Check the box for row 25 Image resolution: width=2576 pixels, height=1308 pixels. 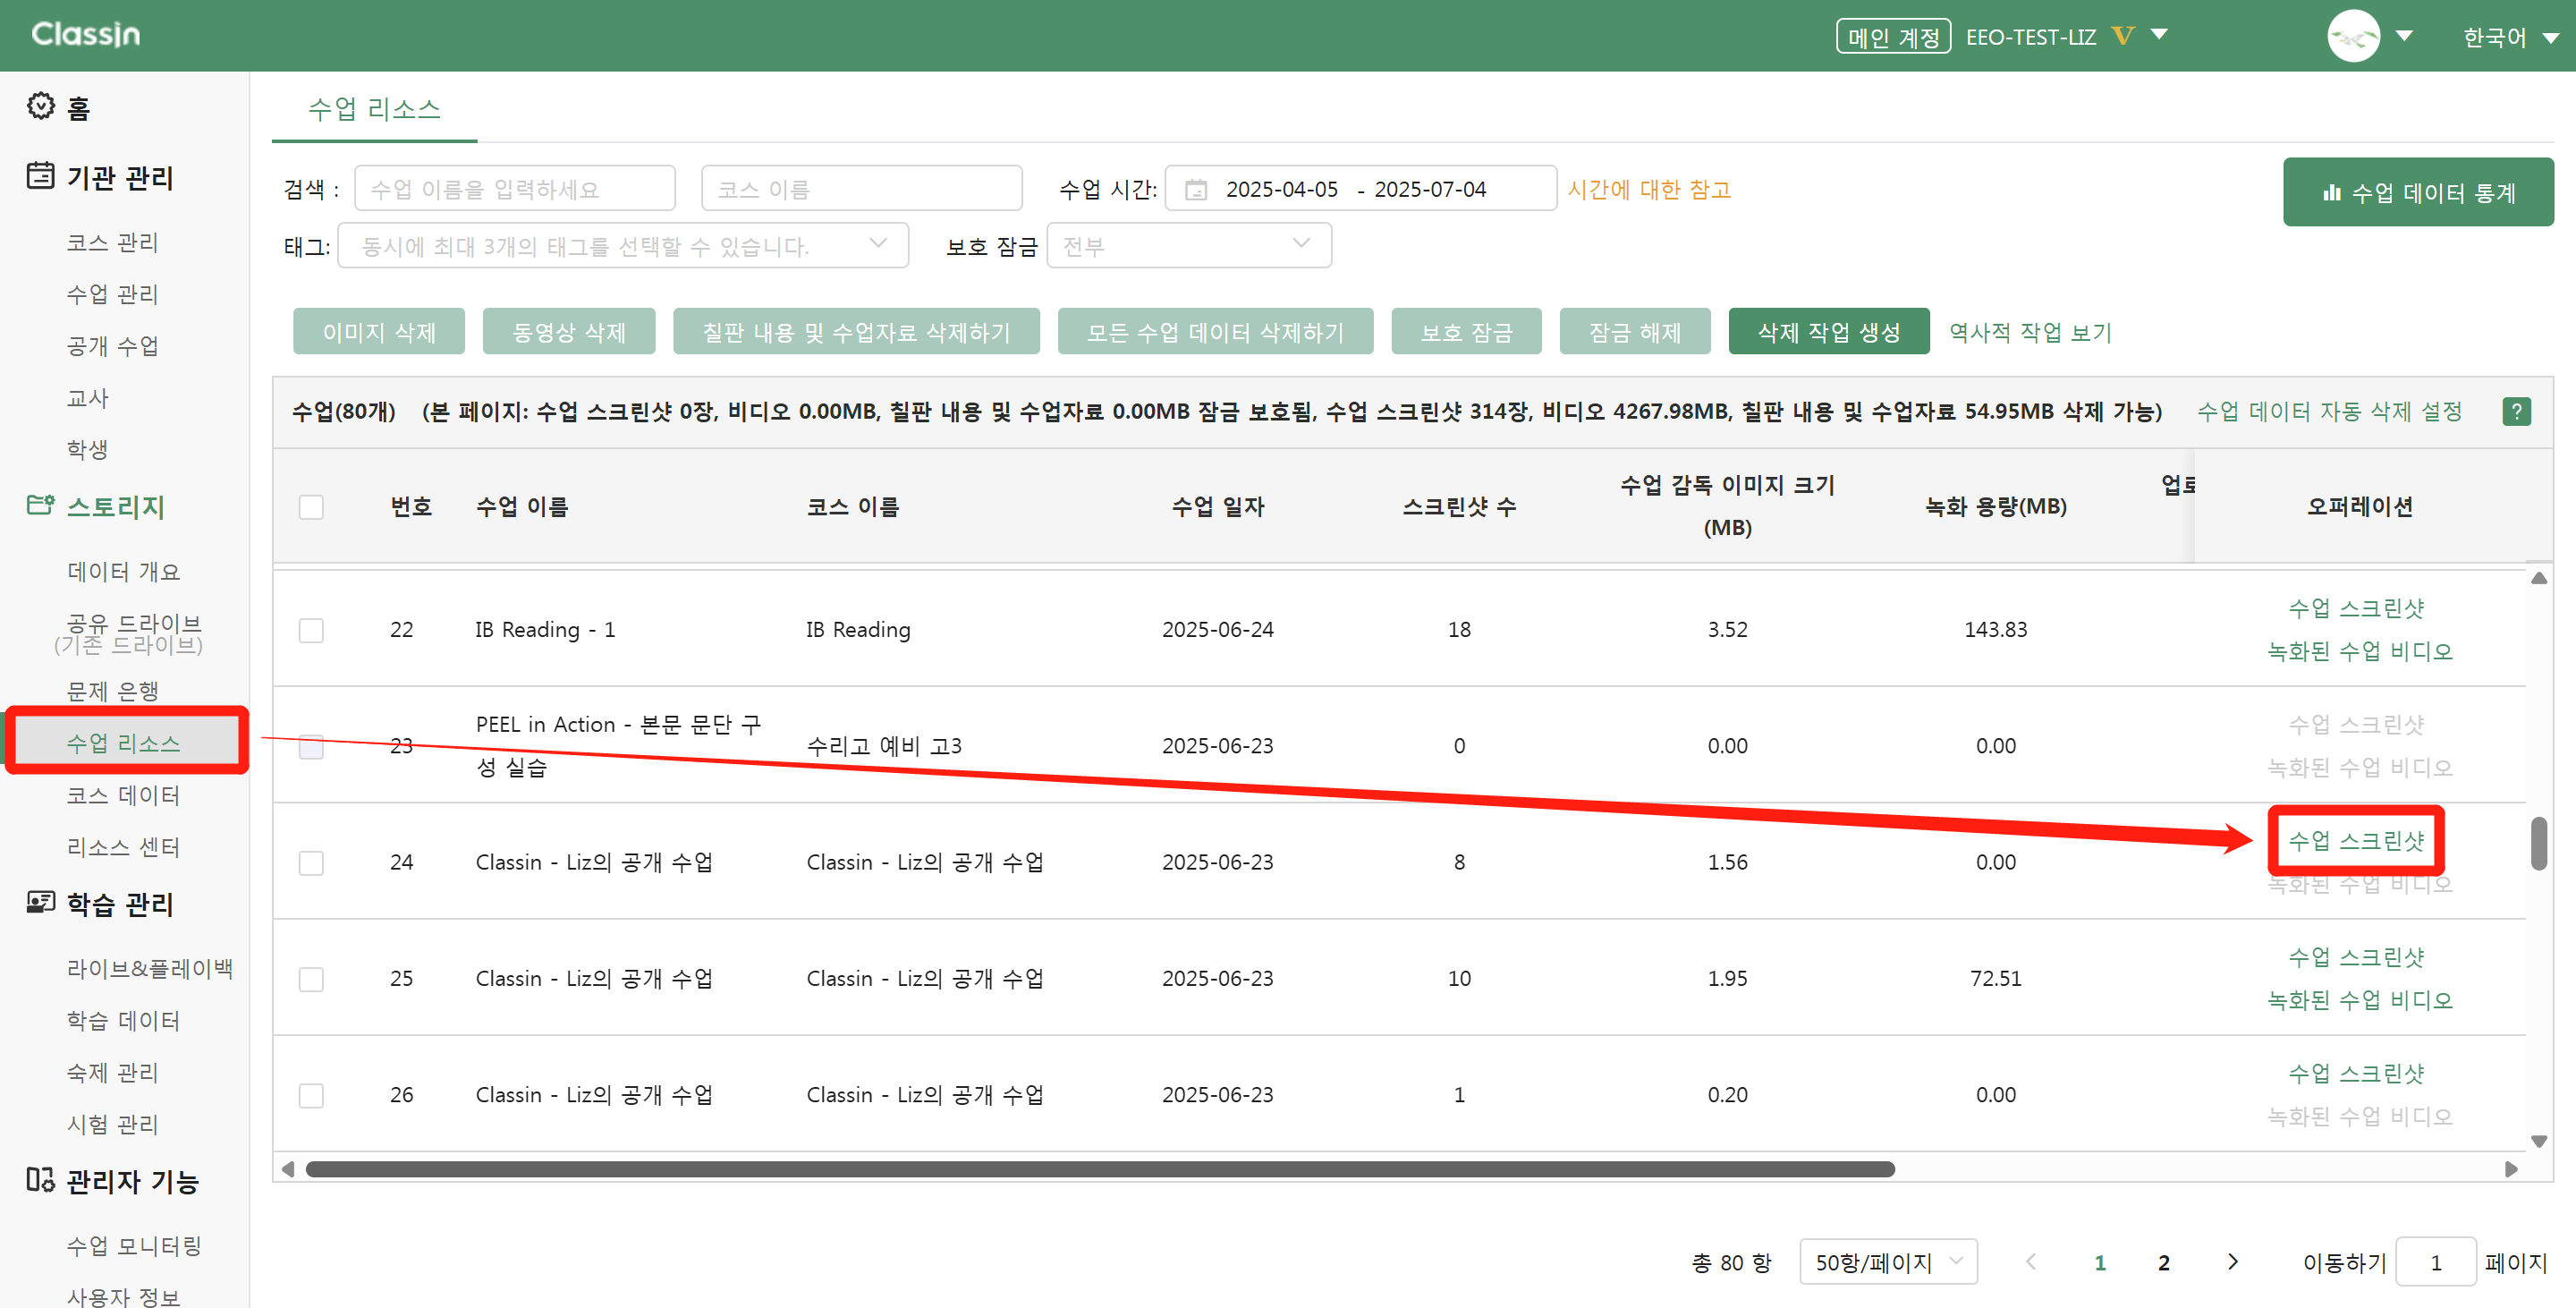point(311,979)
